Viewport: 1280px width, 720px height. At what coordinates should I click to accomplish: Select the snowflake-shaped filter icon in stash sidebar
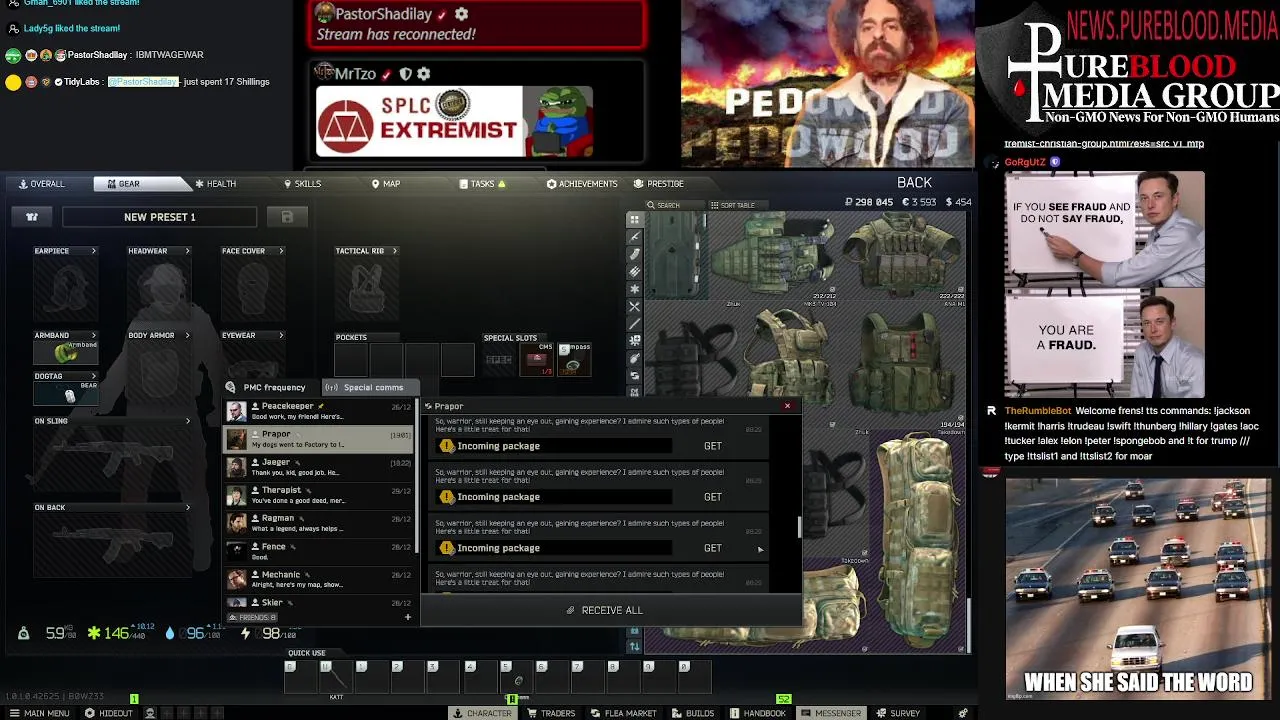634,289
